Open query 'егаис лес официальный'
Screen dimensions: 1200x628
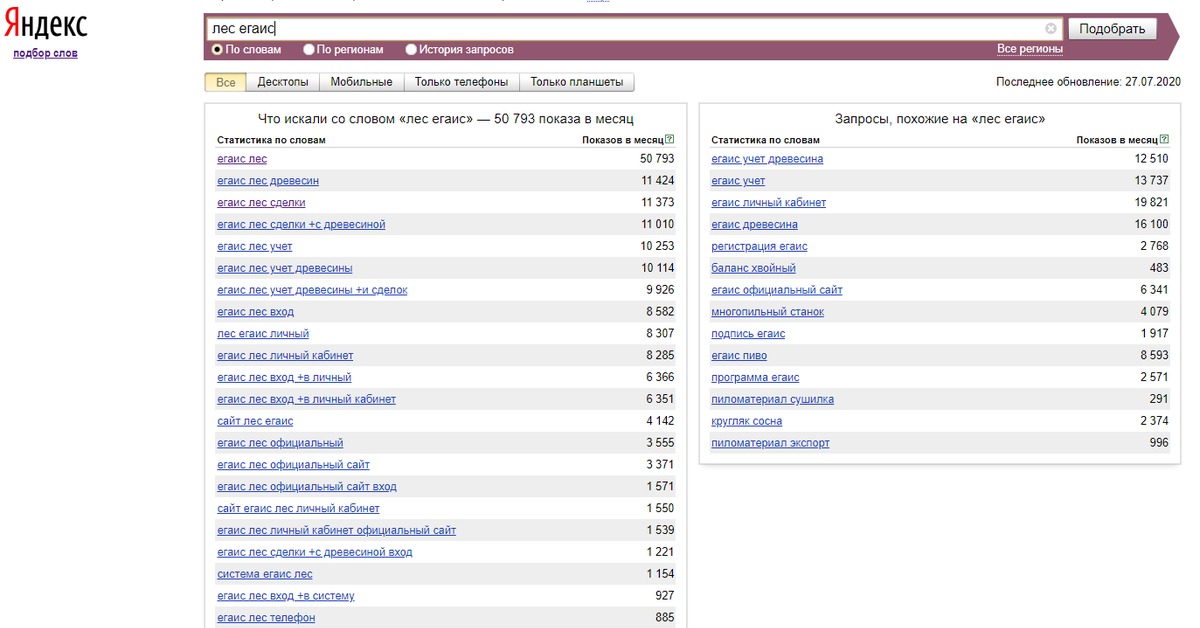point(280,443)
